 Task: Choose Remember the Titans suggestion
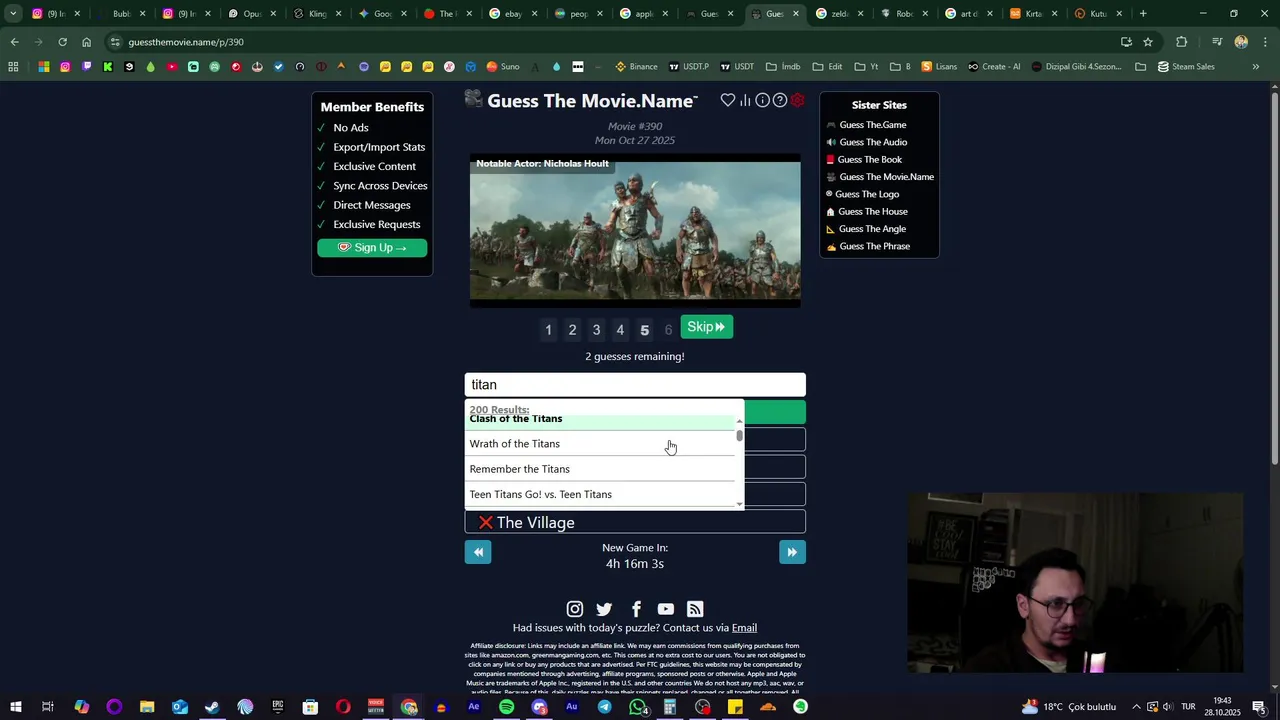(x=602, y=469)
